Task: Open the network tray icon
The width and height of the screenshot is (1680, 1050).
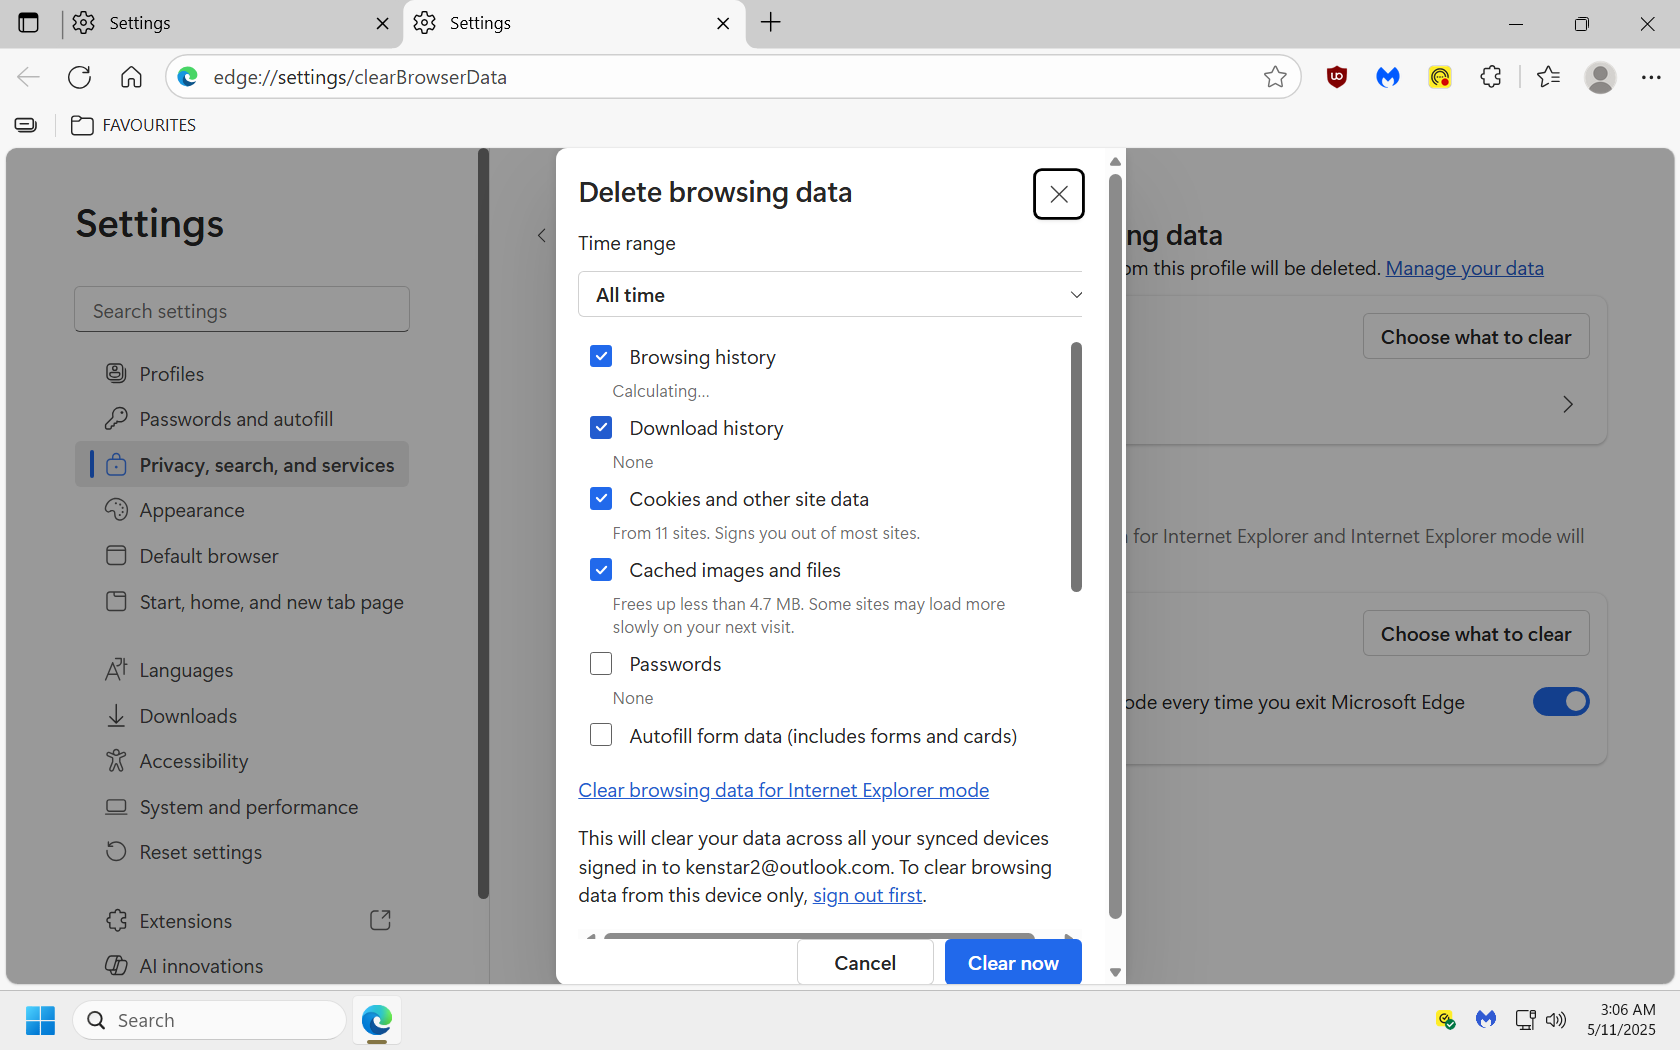Action: click(x=1525, y=1020)
